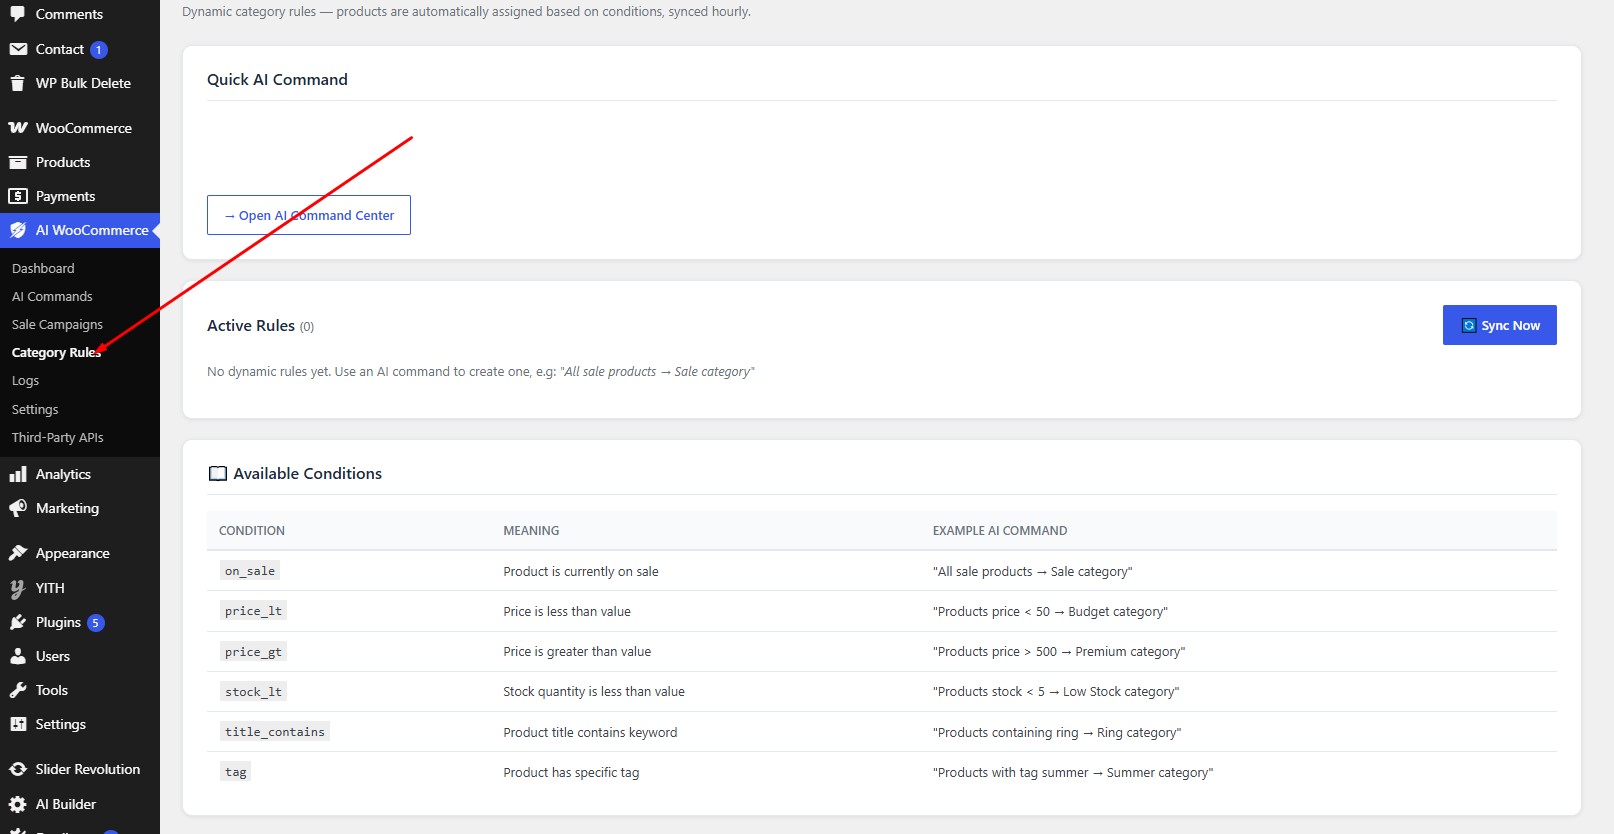This screenshot has width=1614, height=834.
Task: Go to the WooCommerce menu
Action: 80,128
